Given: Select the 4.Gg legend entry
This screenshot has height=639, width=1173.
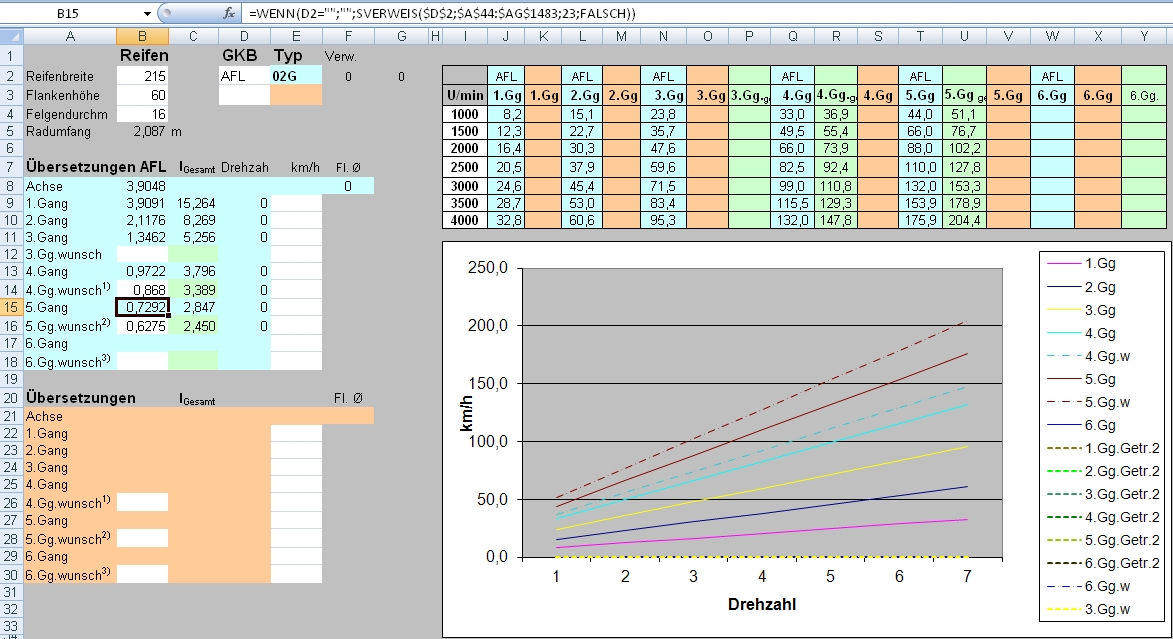Looking at the screenshot, I should [1099, 332].
